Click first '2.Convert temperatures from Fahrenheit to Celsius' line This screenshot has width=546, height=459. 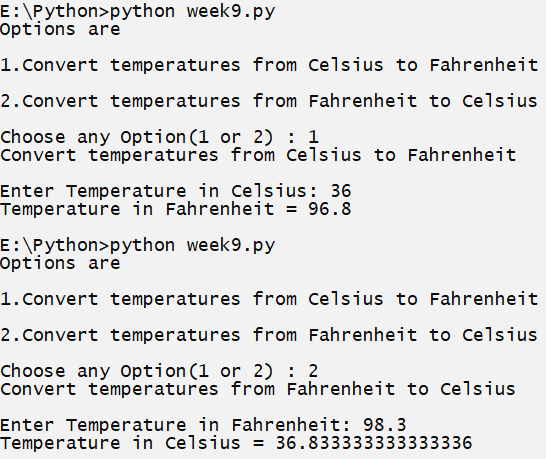tap(269, 101)
